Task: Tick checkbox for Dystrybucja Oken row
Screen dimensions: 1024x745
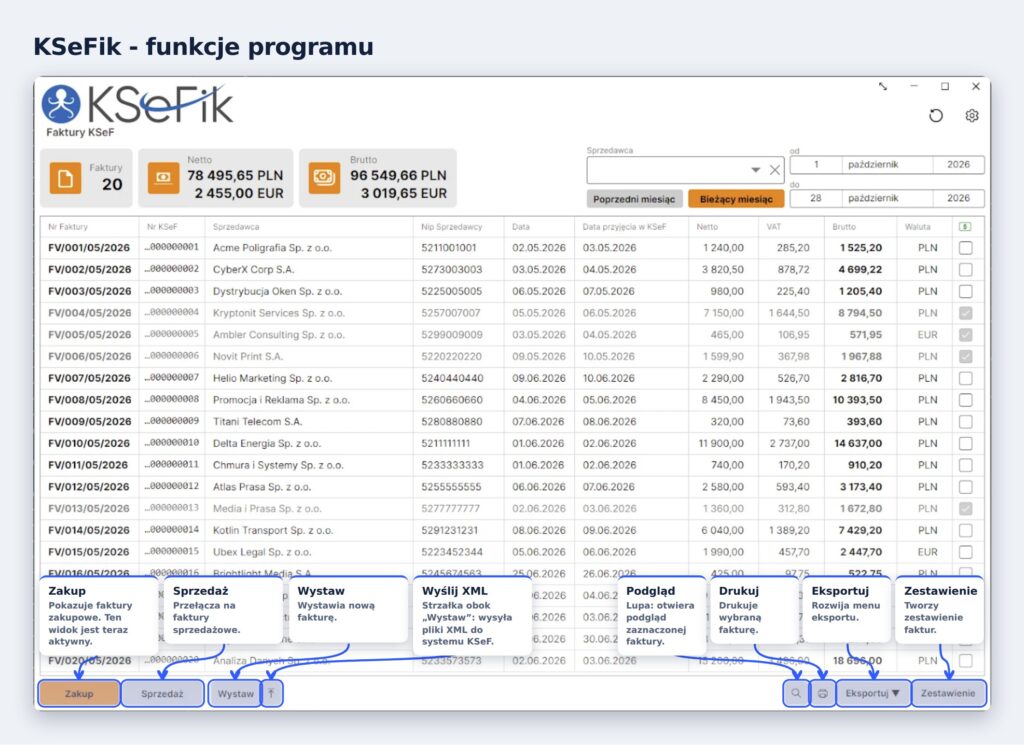Action: click(x=965, y=291)
